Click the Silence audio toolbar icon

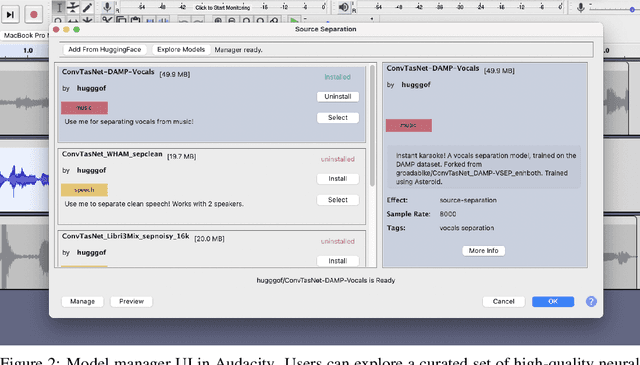click(164, 20)
